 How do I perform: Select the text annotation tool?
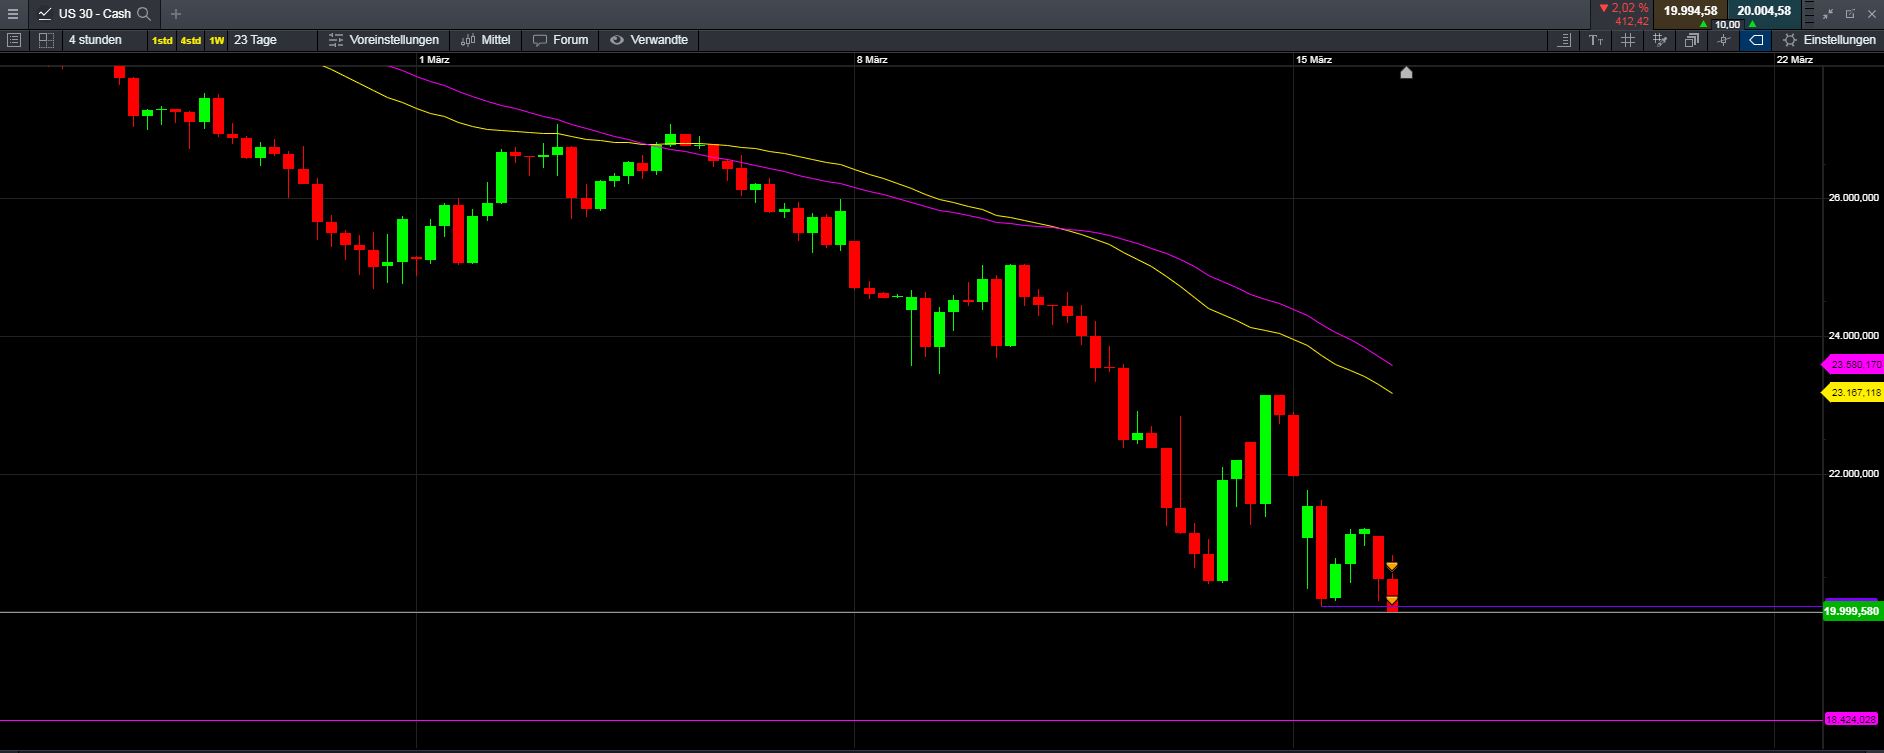tap(1596, 40)
